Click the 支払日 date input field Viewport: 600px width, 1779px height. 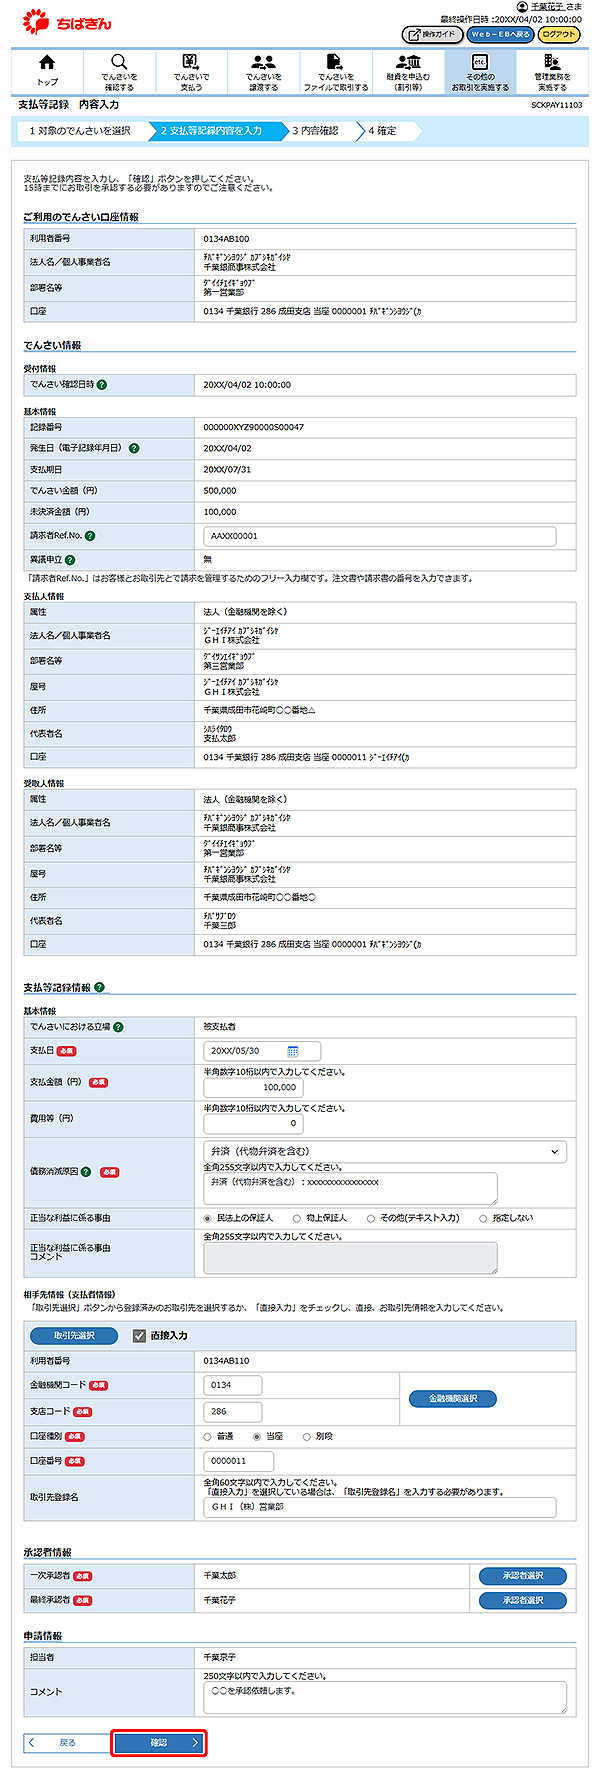coord(261,1051)
